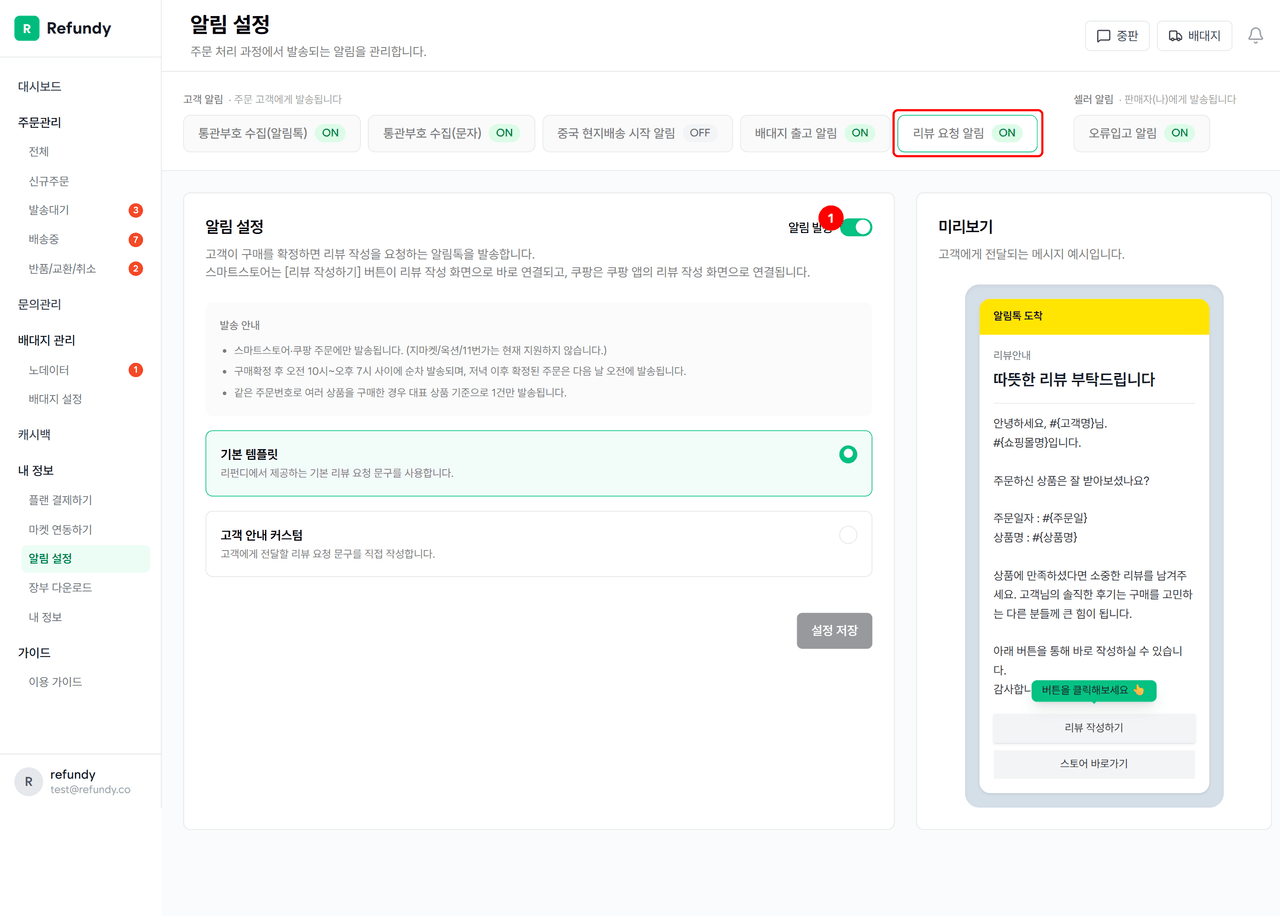Open the sidebar 내 정보 section header

[36, 470]
